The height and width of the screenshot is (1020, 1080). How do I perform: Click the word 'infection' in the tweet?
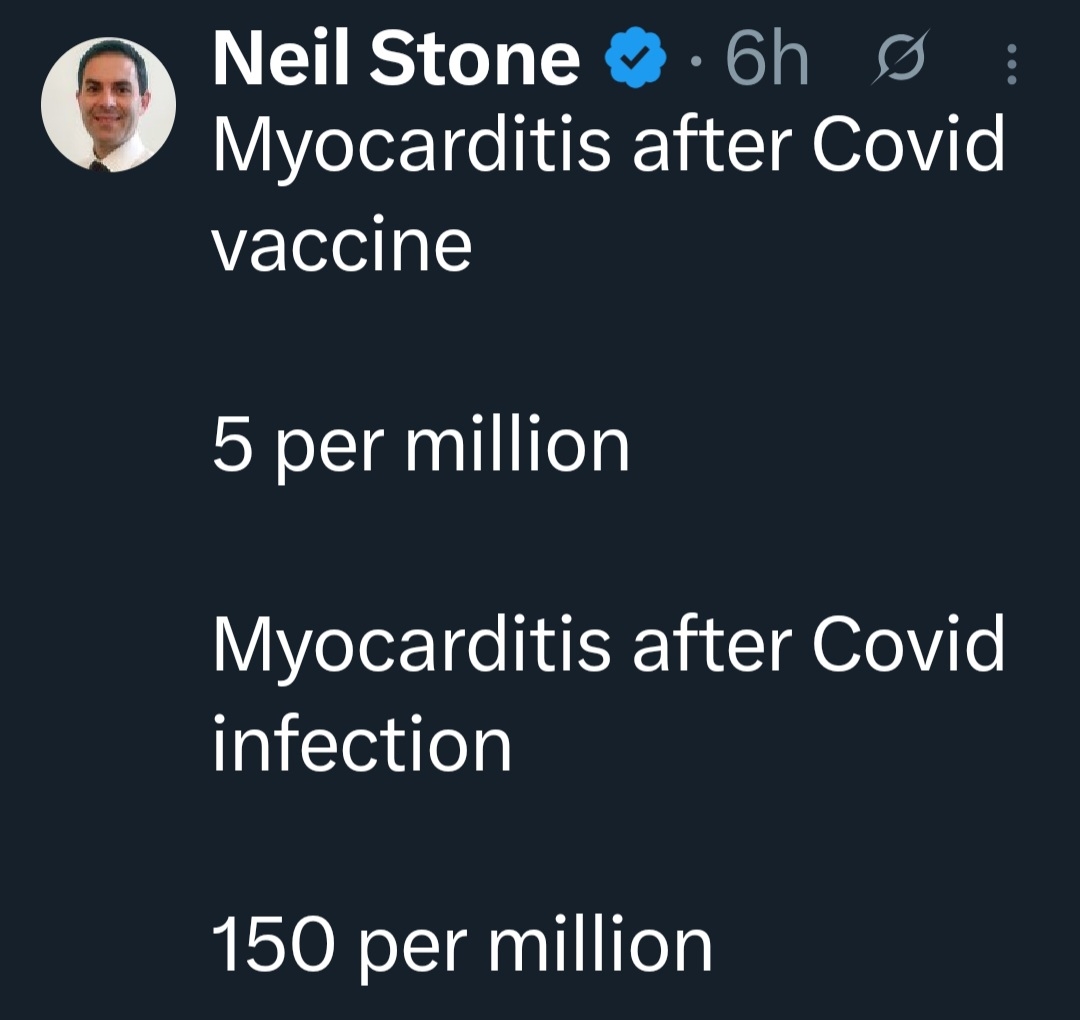click(361, 745)
